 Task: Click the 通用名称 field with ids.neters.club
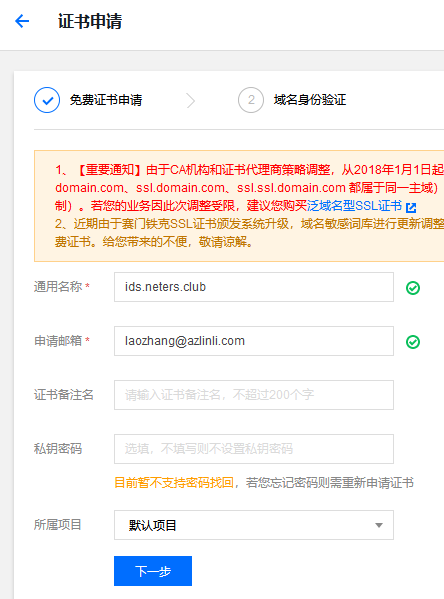[x=254, y=287]
